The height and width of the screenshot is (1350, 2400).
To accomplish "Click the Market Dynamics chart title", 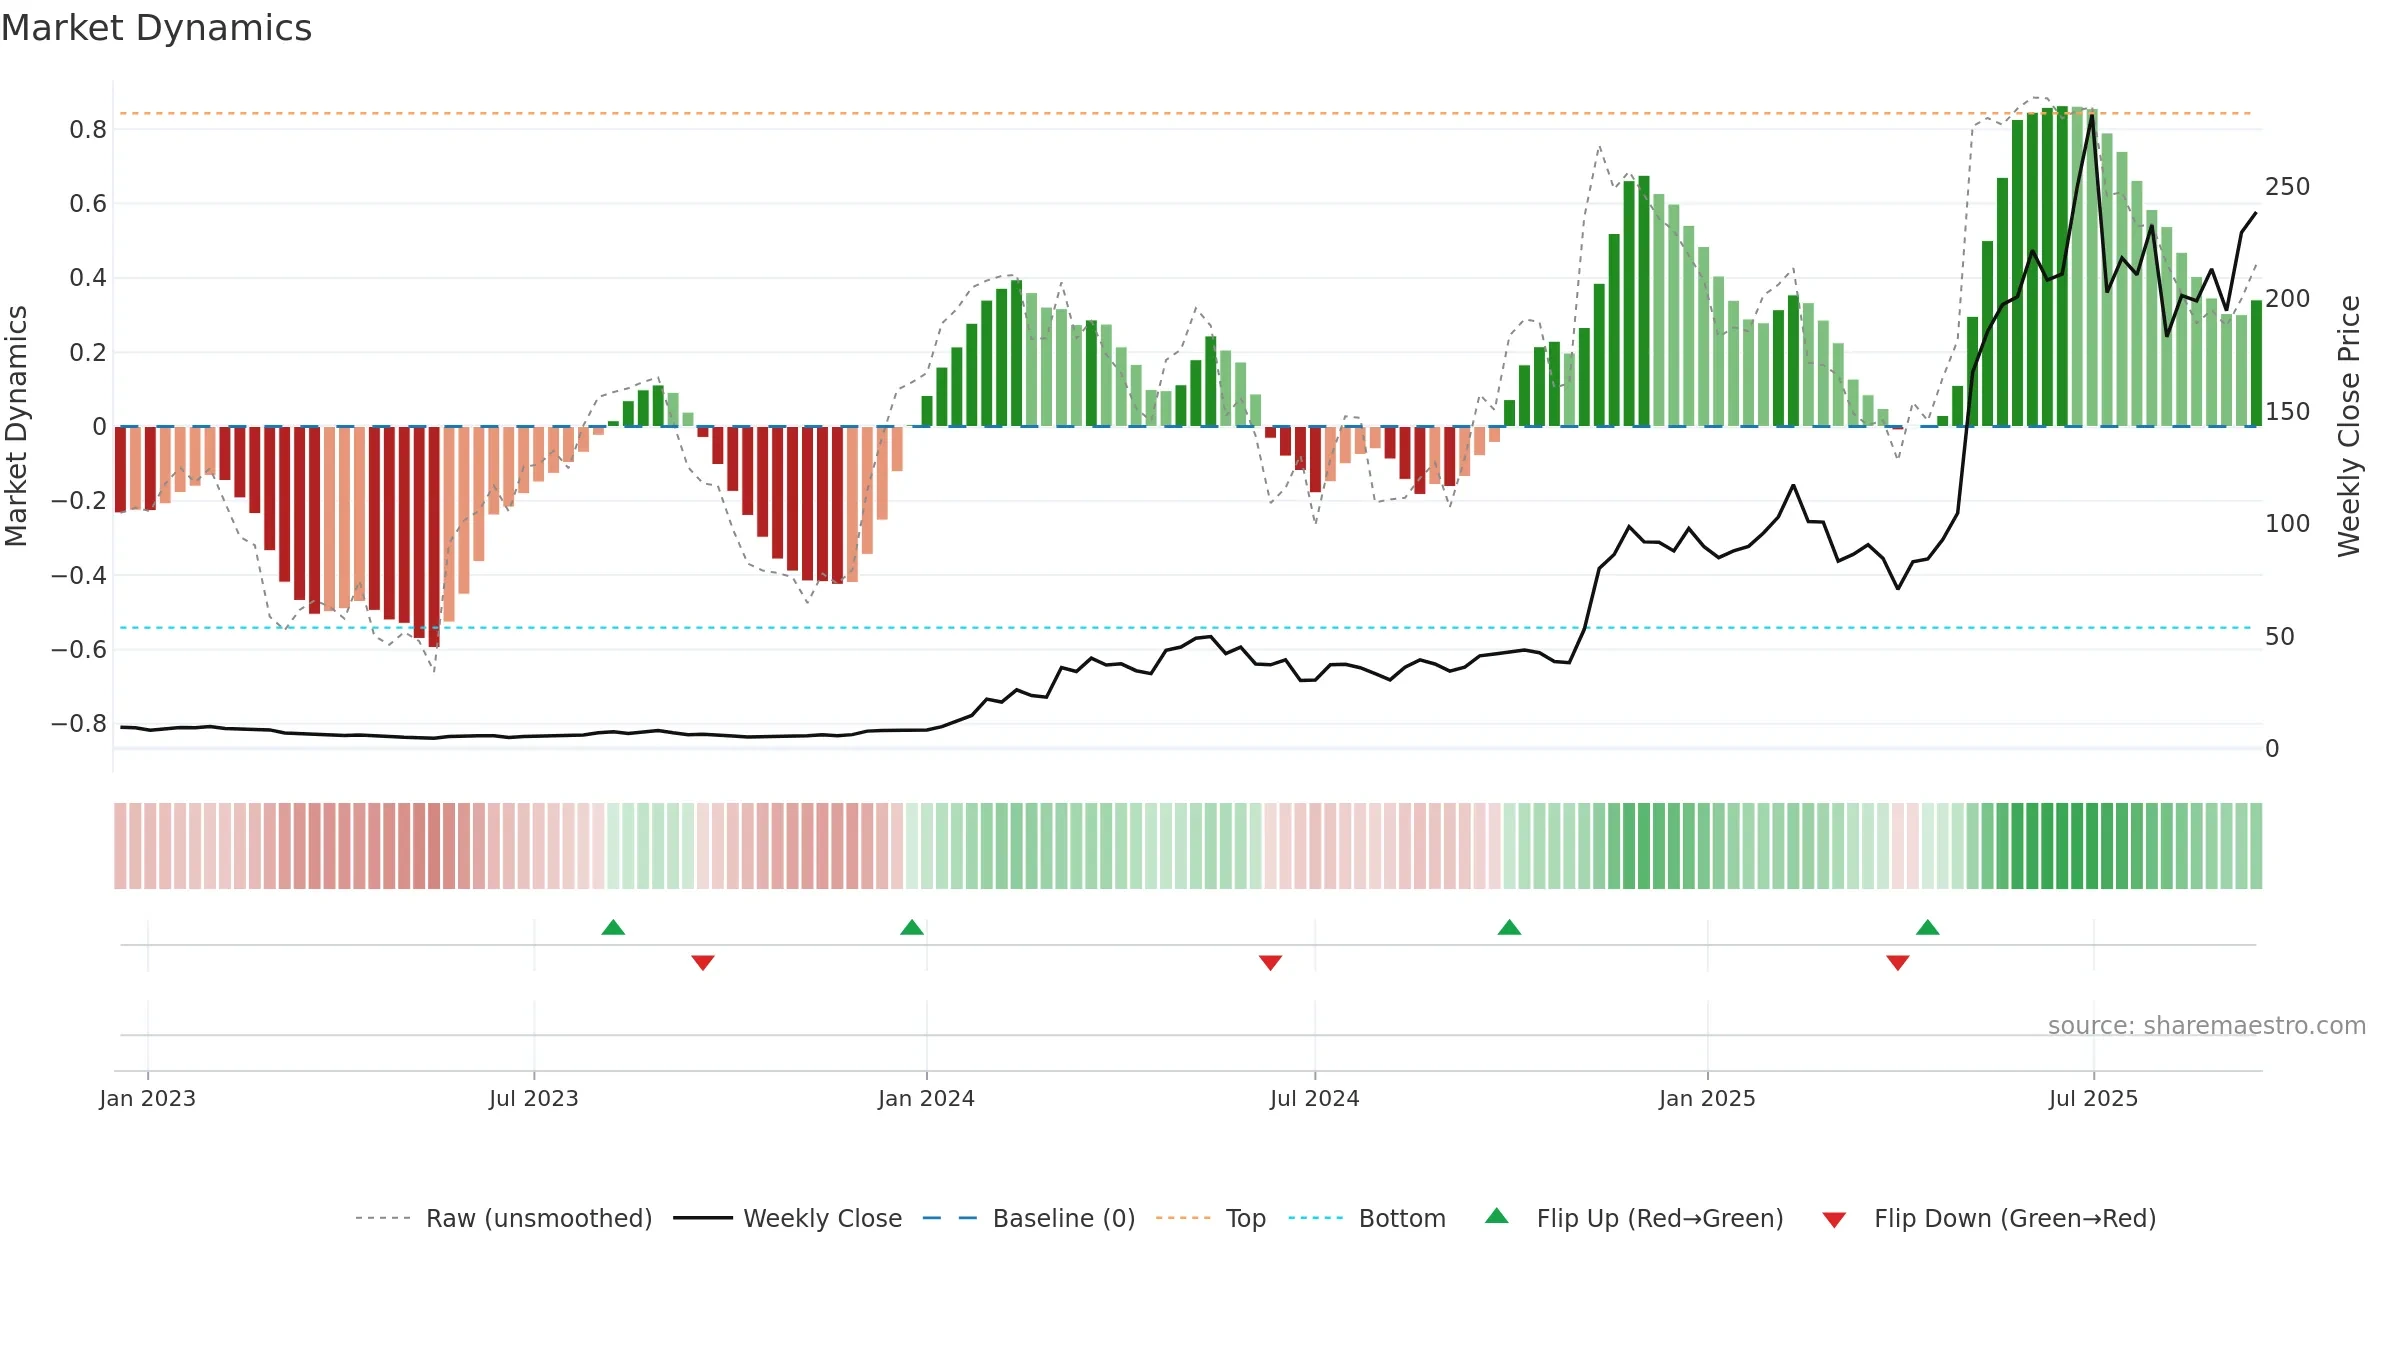I will click(x=156, y=28).
